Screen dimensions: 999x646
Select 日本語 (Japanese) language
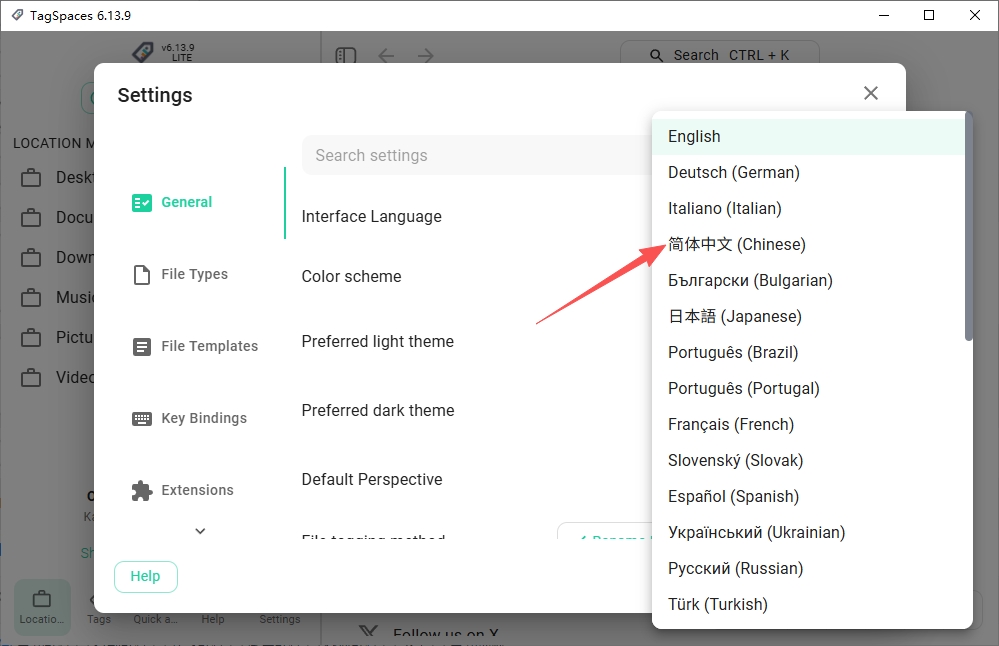tap(808, 317)
